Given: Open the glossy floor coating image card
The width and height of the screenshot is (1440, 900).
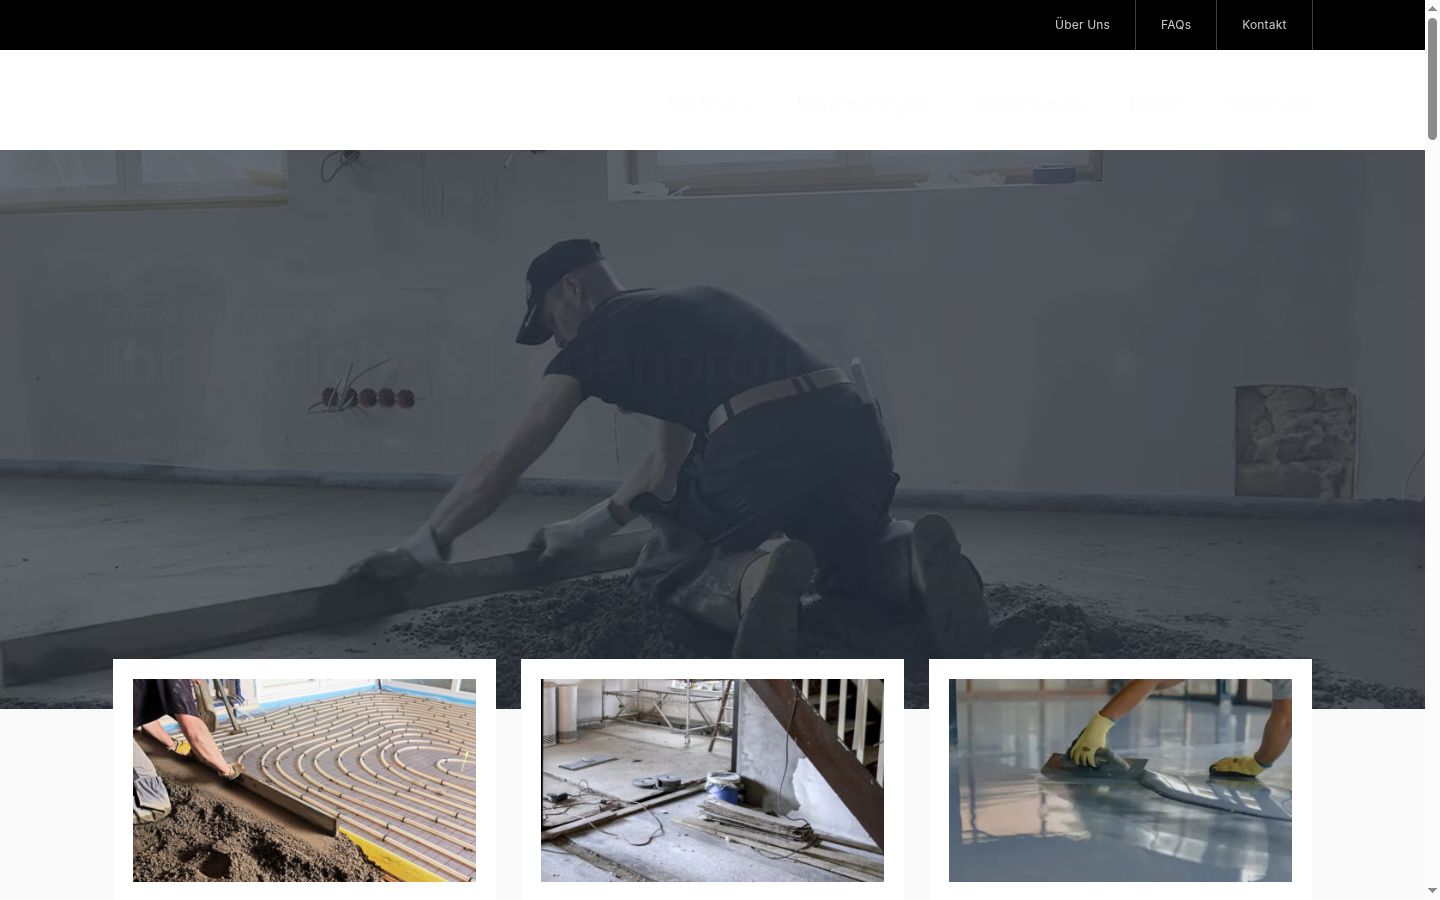Looking at the screenshot, I should tap(1120, 780).
